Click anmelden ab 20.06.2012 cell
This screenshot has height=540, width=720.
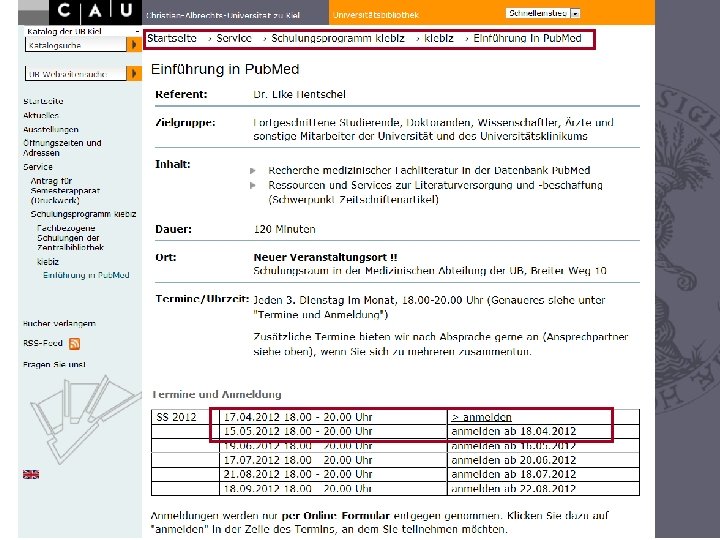pyautogui.click(x=543, y=460)
